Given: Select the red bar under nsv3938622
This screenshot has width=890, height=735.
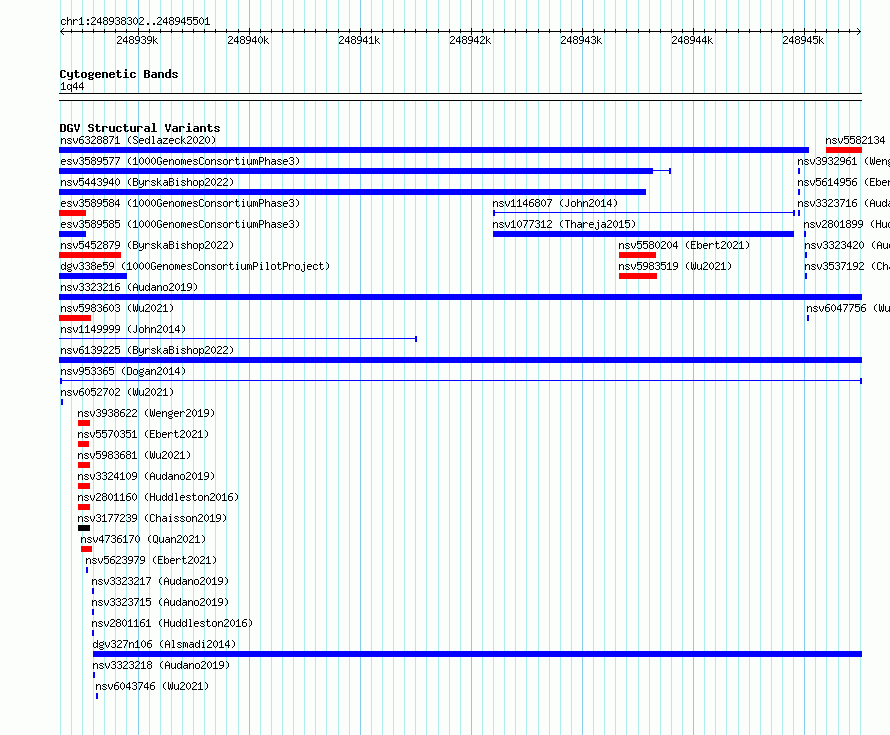Looking at the screenshot, I should (84, 423).
